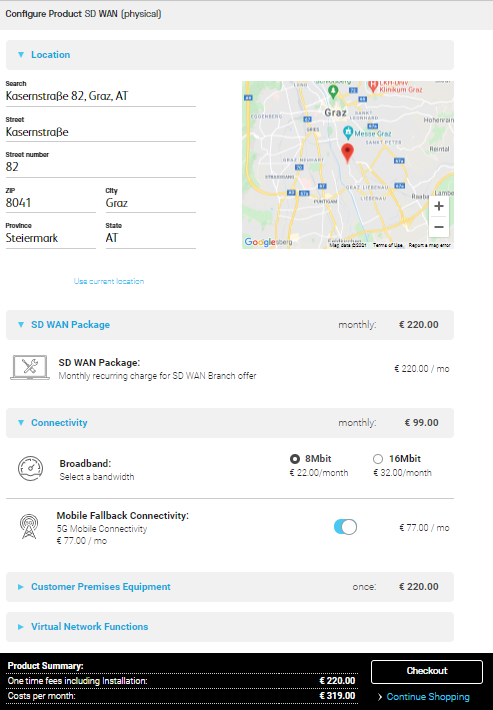Click the One time fees € 220.00 value

click(337, 681)
